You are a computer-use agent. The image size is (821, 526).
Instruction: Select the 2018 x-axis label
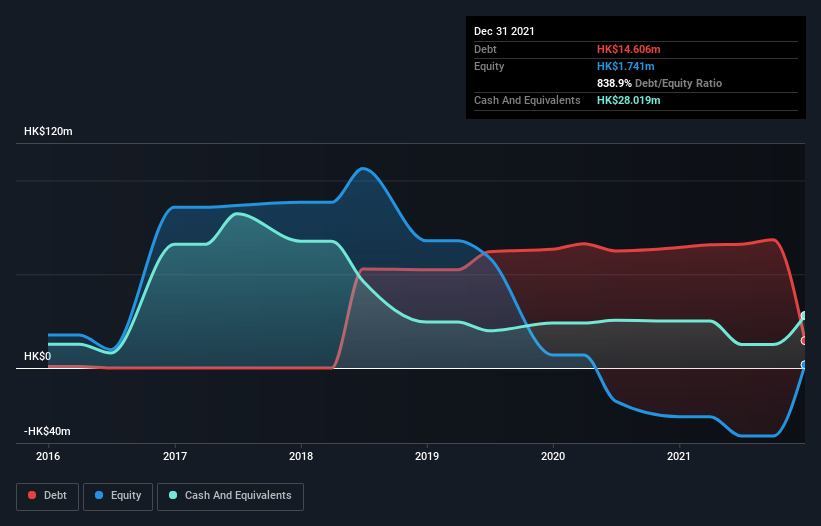coord(301,456)
